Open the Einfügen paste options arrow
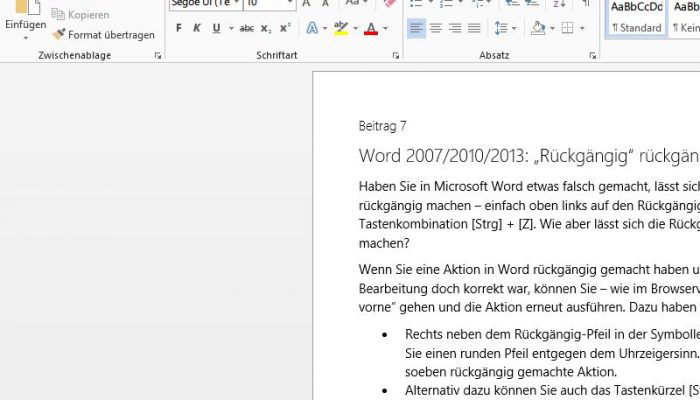Viewport: 700px width, 400px height. [25, 38]
